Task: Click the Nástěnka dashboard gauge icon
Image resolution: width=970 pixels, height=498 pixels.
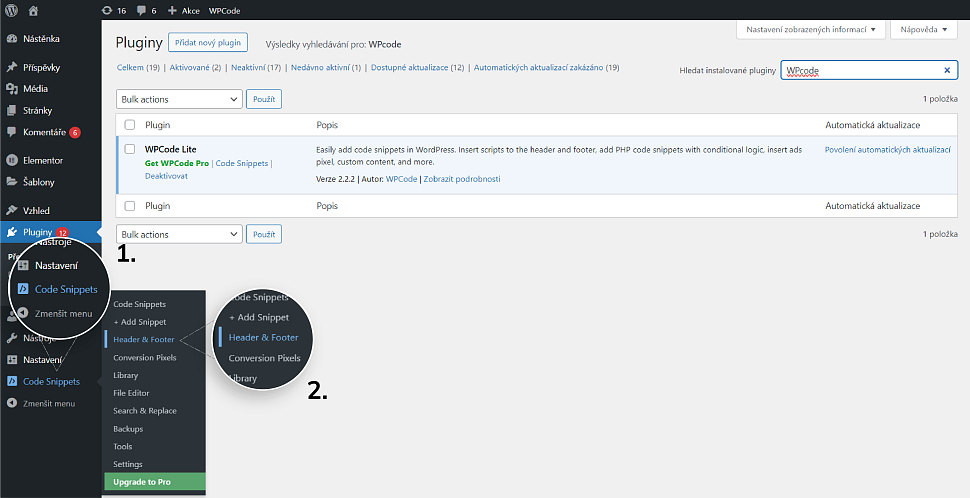Action: point(12,38)
